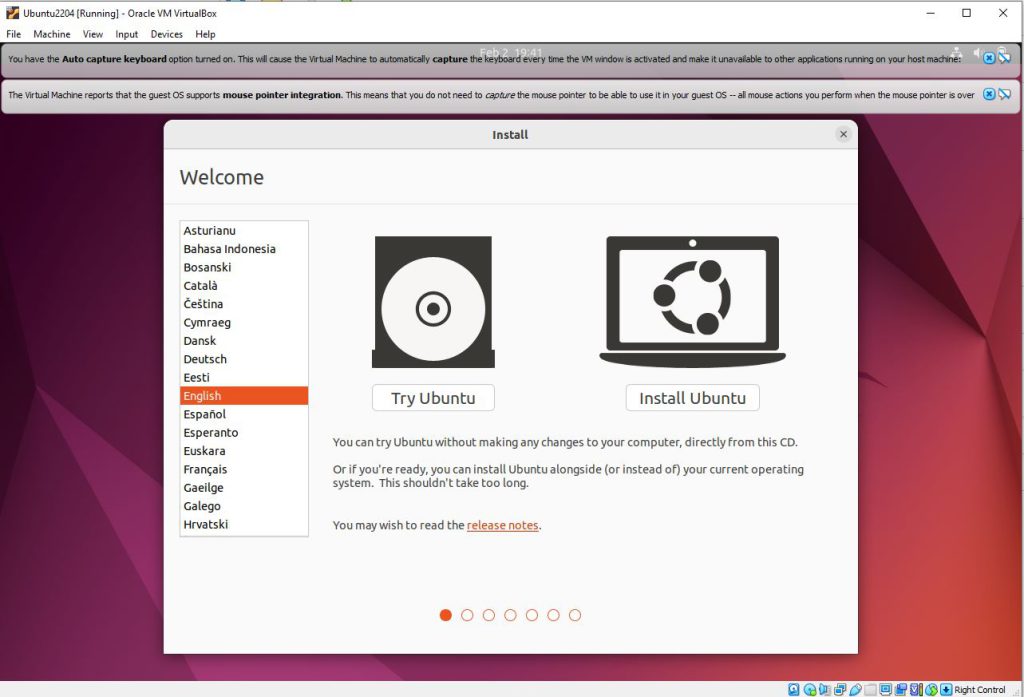Select Bosanski in the language list
1024x697 pixels.
coord(244,267)
